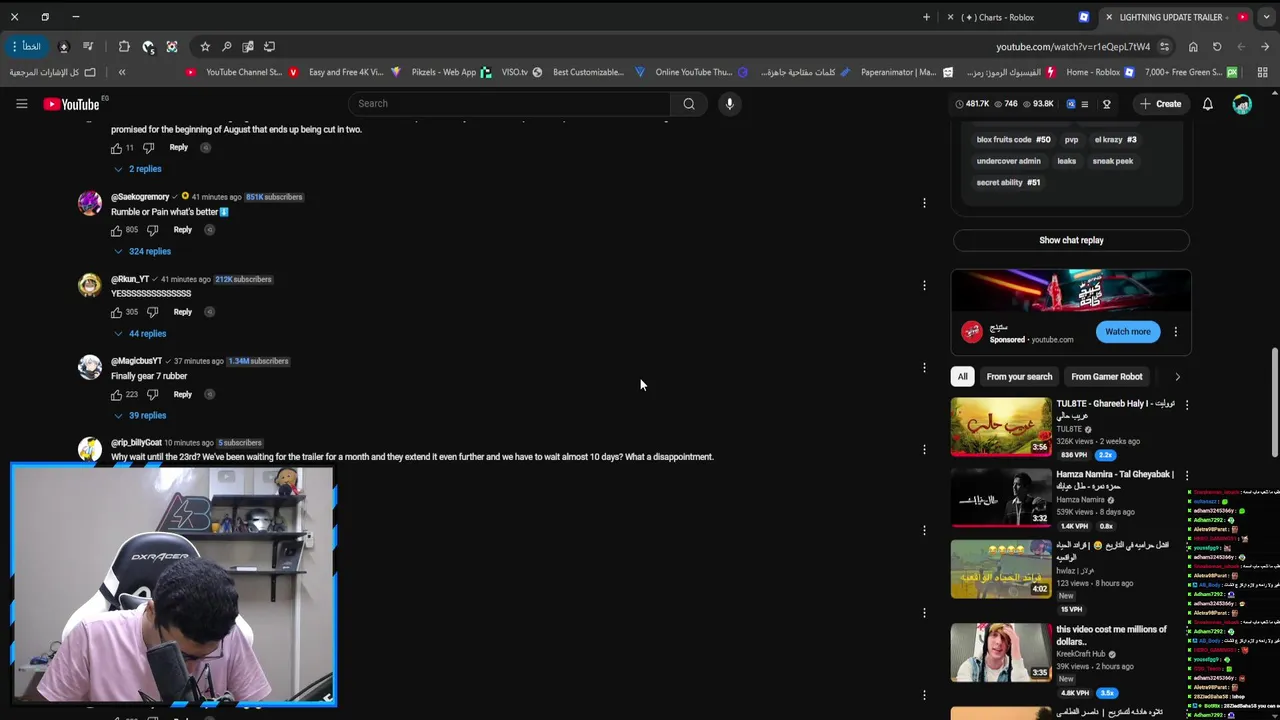Viewport: 1280px width, 720px height.
Task: Open sponsored ad options menu
Action: 1176,332
